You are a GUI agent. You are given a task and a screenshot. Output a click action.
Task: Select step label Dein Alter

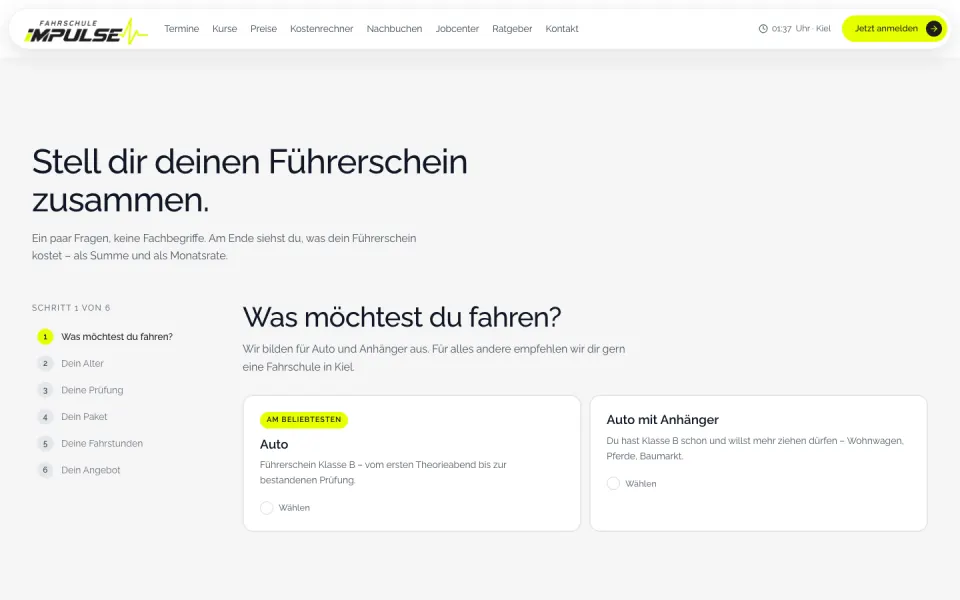[x=82, y=363]
